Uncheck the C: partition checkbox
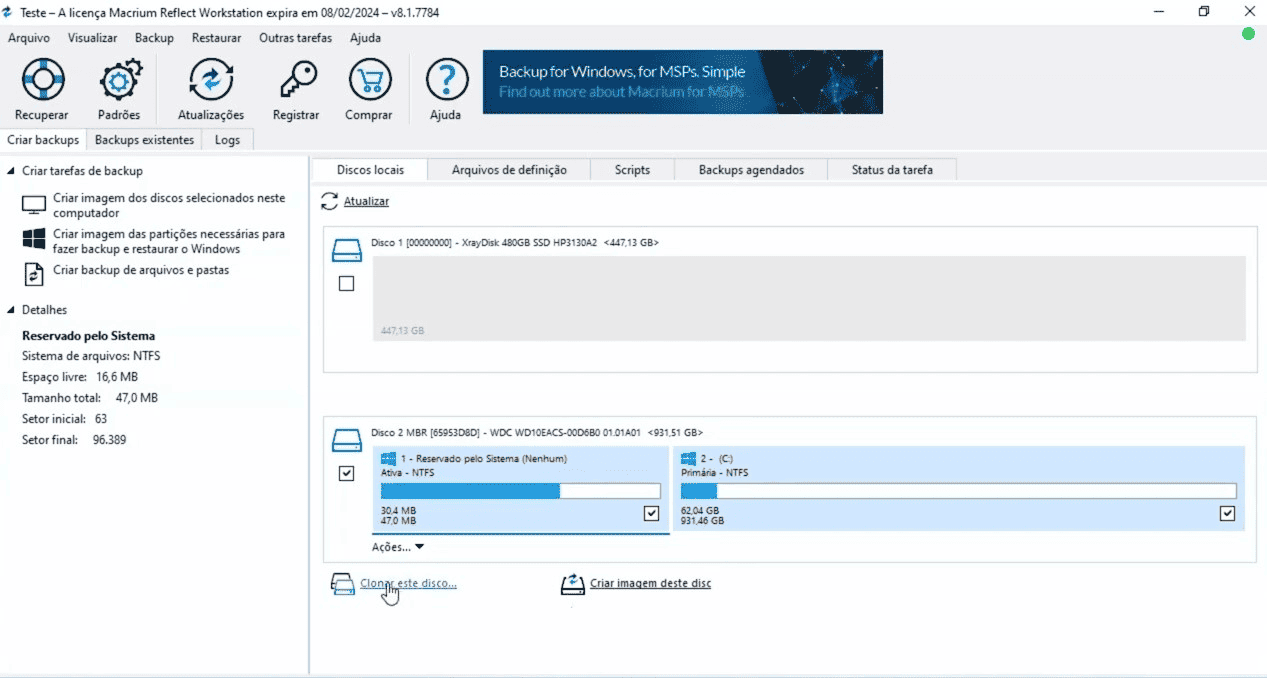1267x678 pixels. (1228, 513)
